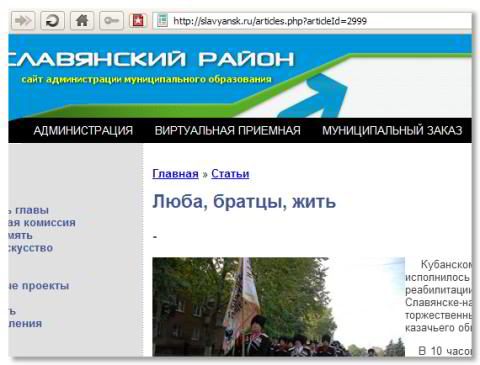Click the sidebar link ending in 'главы'

[29, 210]
